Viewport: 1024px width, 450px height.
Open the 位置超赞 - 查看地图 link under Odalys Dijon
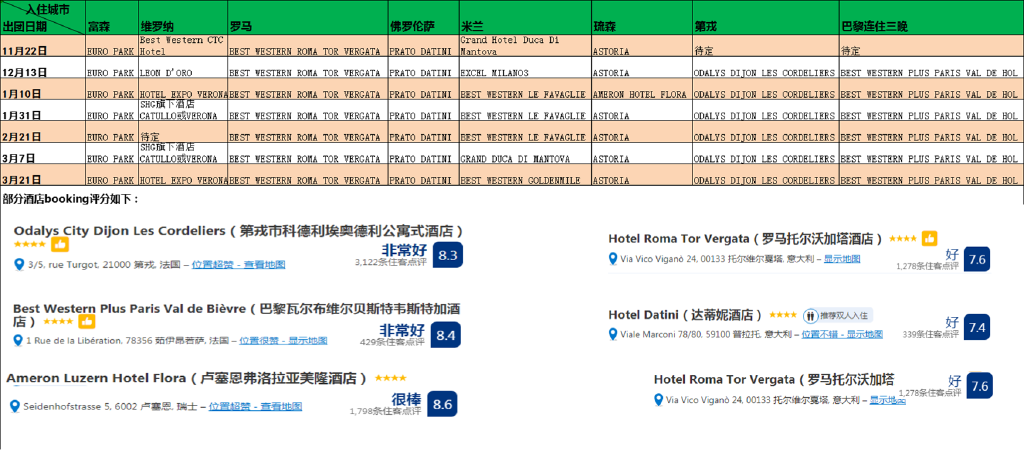pos(238,265)
